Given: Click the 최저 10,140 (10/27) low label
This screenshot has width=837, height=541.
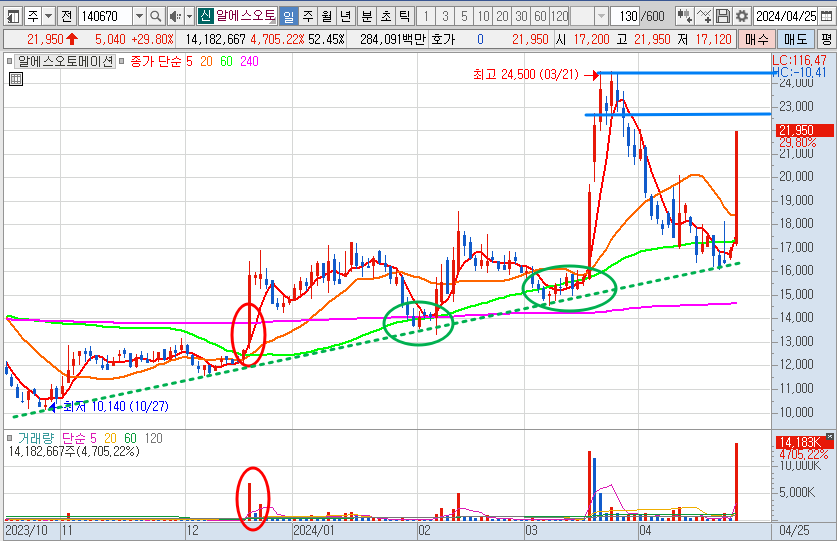Looking at the screenshot, I should [x=116, y=406].
